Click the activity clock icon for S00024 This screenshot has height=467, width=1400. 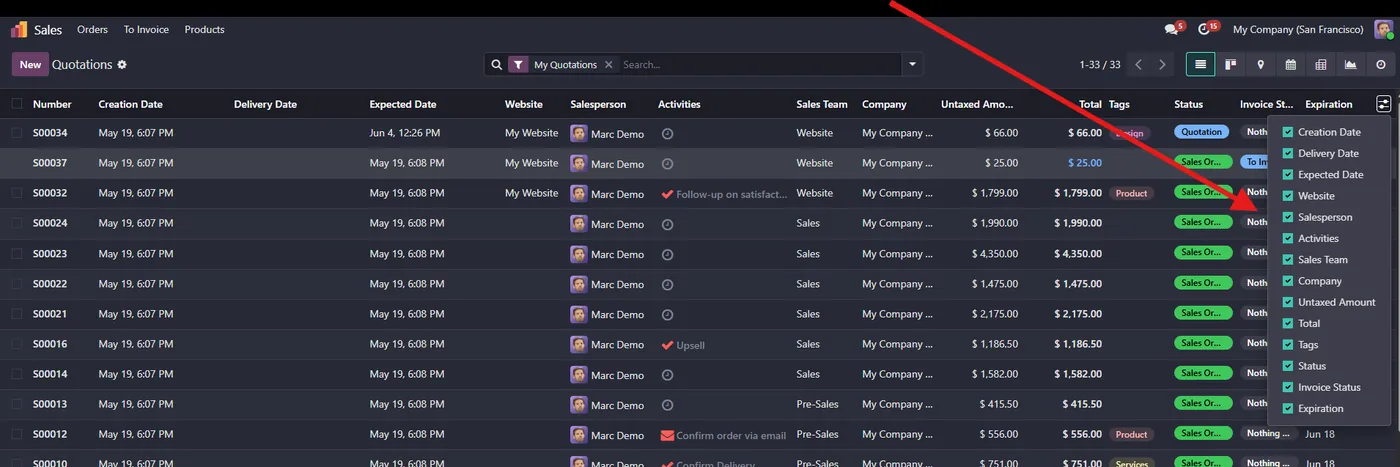pos(667,224)
